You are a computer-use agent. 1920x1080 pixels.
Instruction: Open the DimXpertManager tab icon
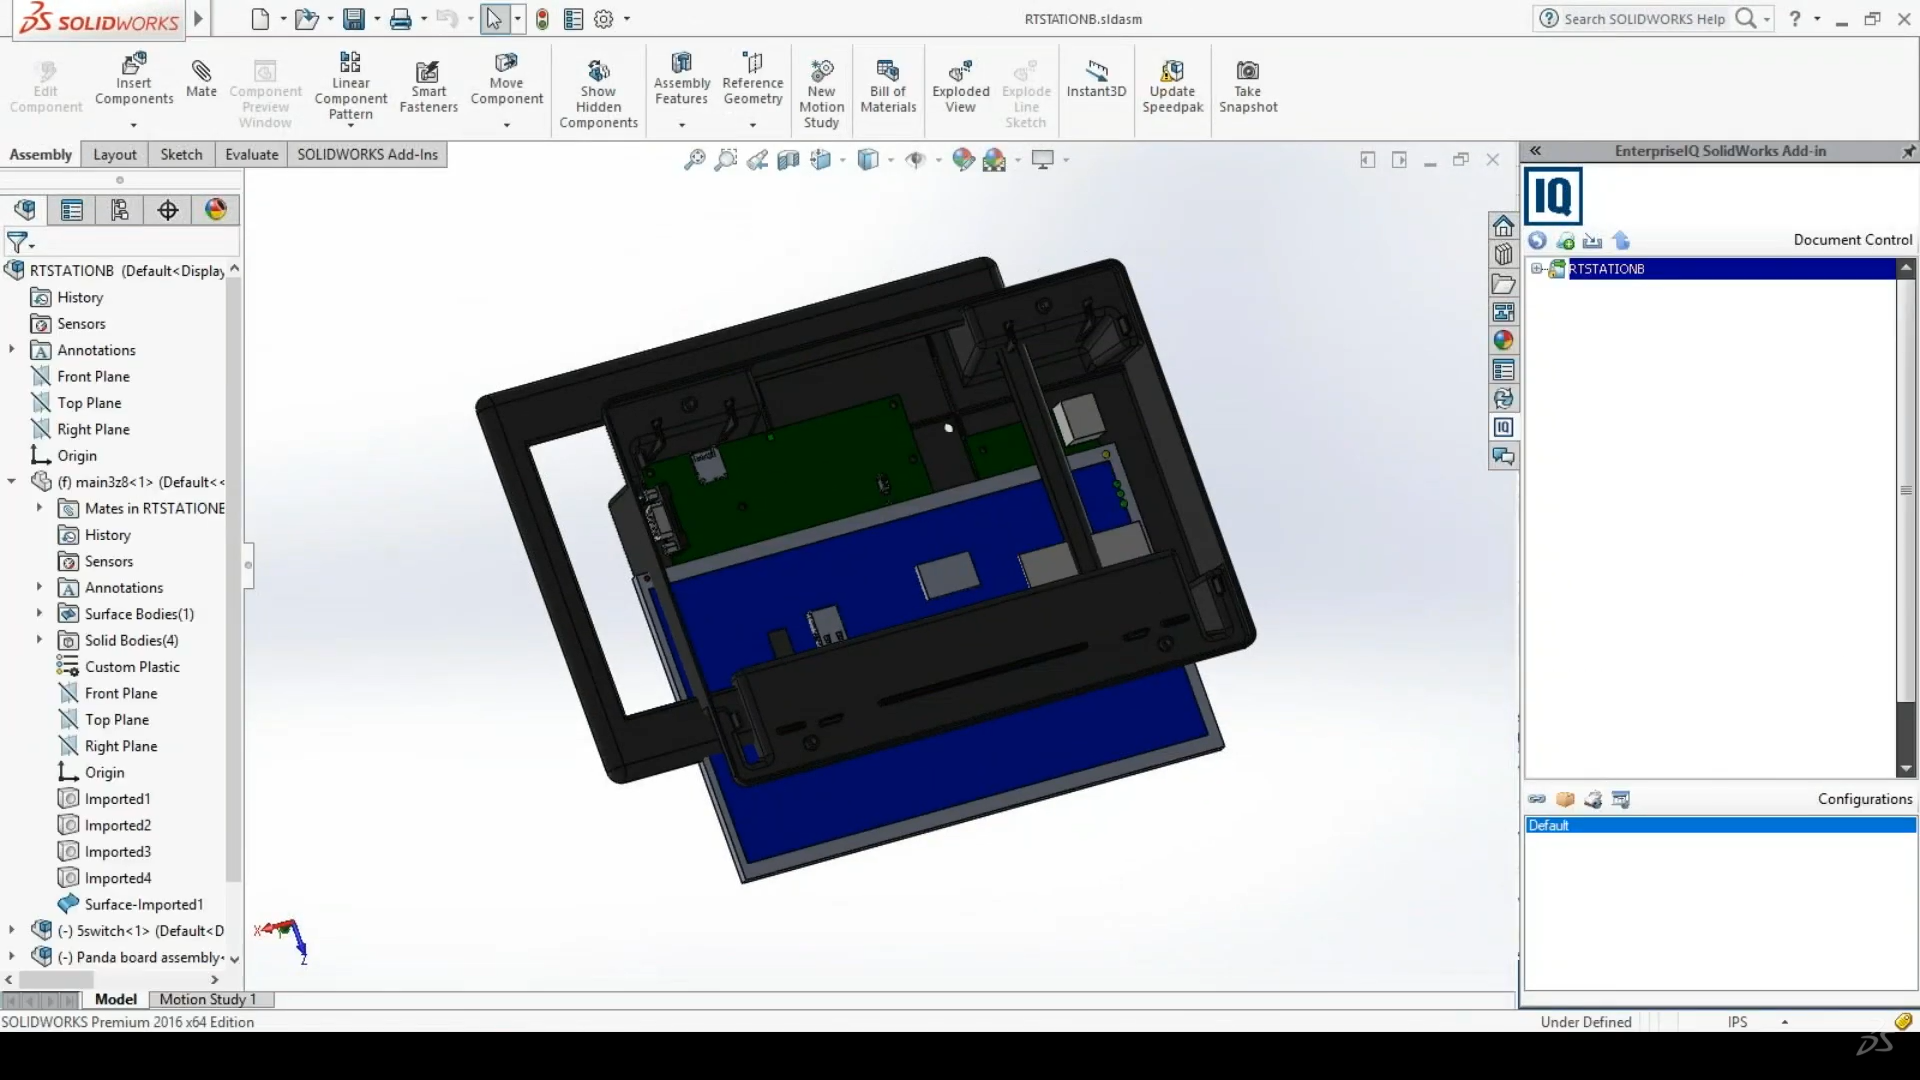pyautogui.click(x=168, y=210)
